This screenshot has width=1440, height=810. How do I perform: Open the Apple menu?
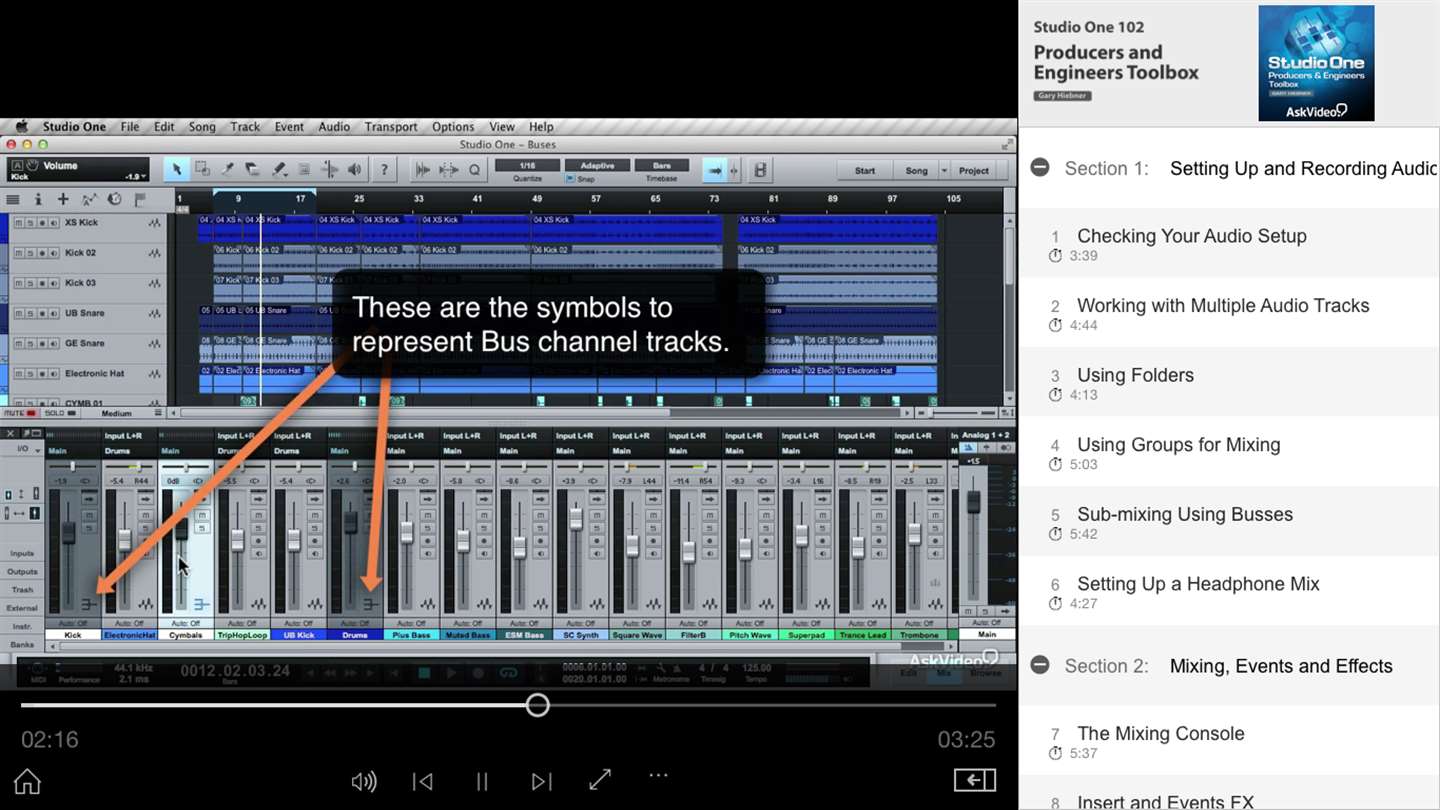click(21, 127)
